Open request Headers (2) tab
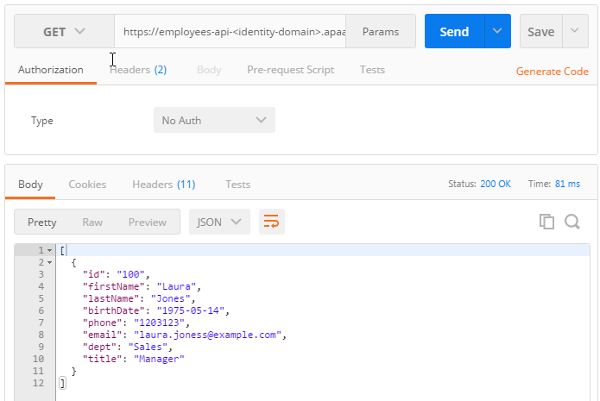The image size is (600, 401). click(138, 70)
